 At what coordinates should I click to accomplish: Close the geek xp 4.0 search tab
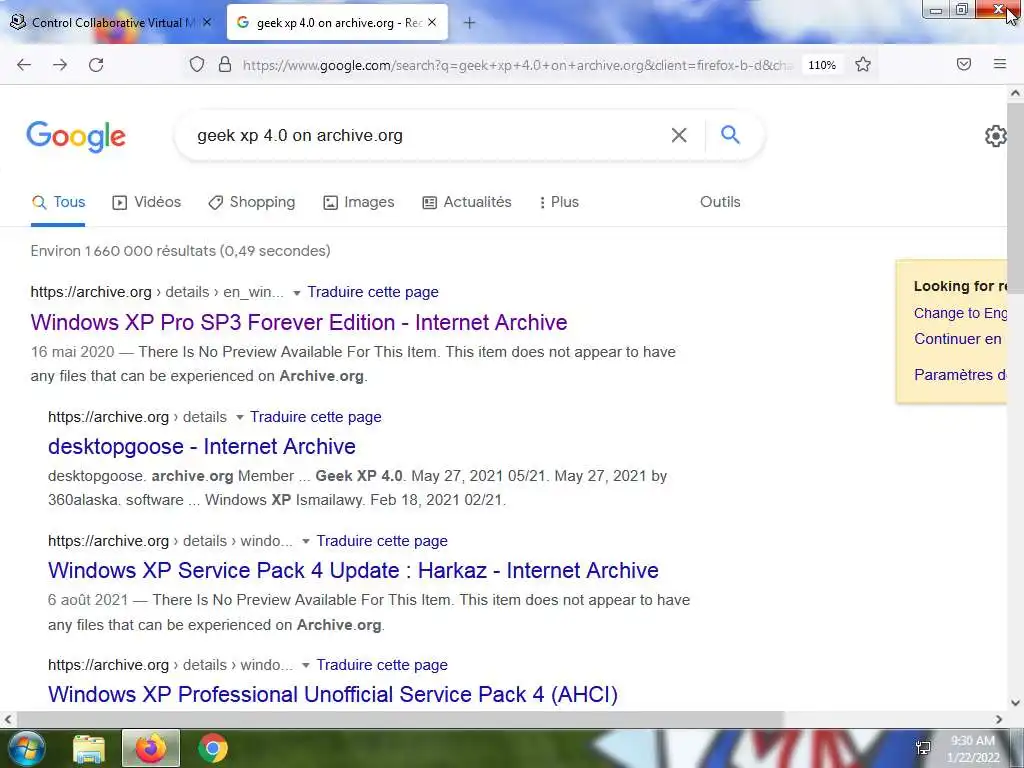point(432,22)
